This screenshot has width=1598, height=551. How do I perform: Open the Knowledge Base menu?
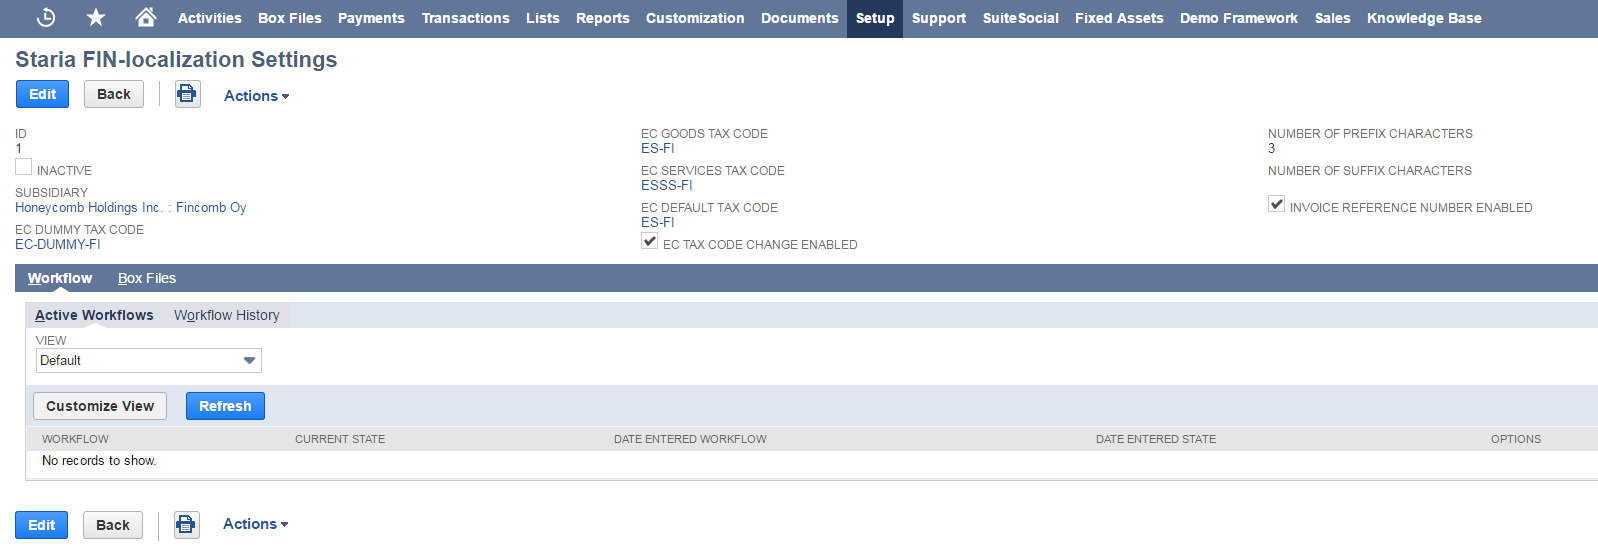[1424, 18]
